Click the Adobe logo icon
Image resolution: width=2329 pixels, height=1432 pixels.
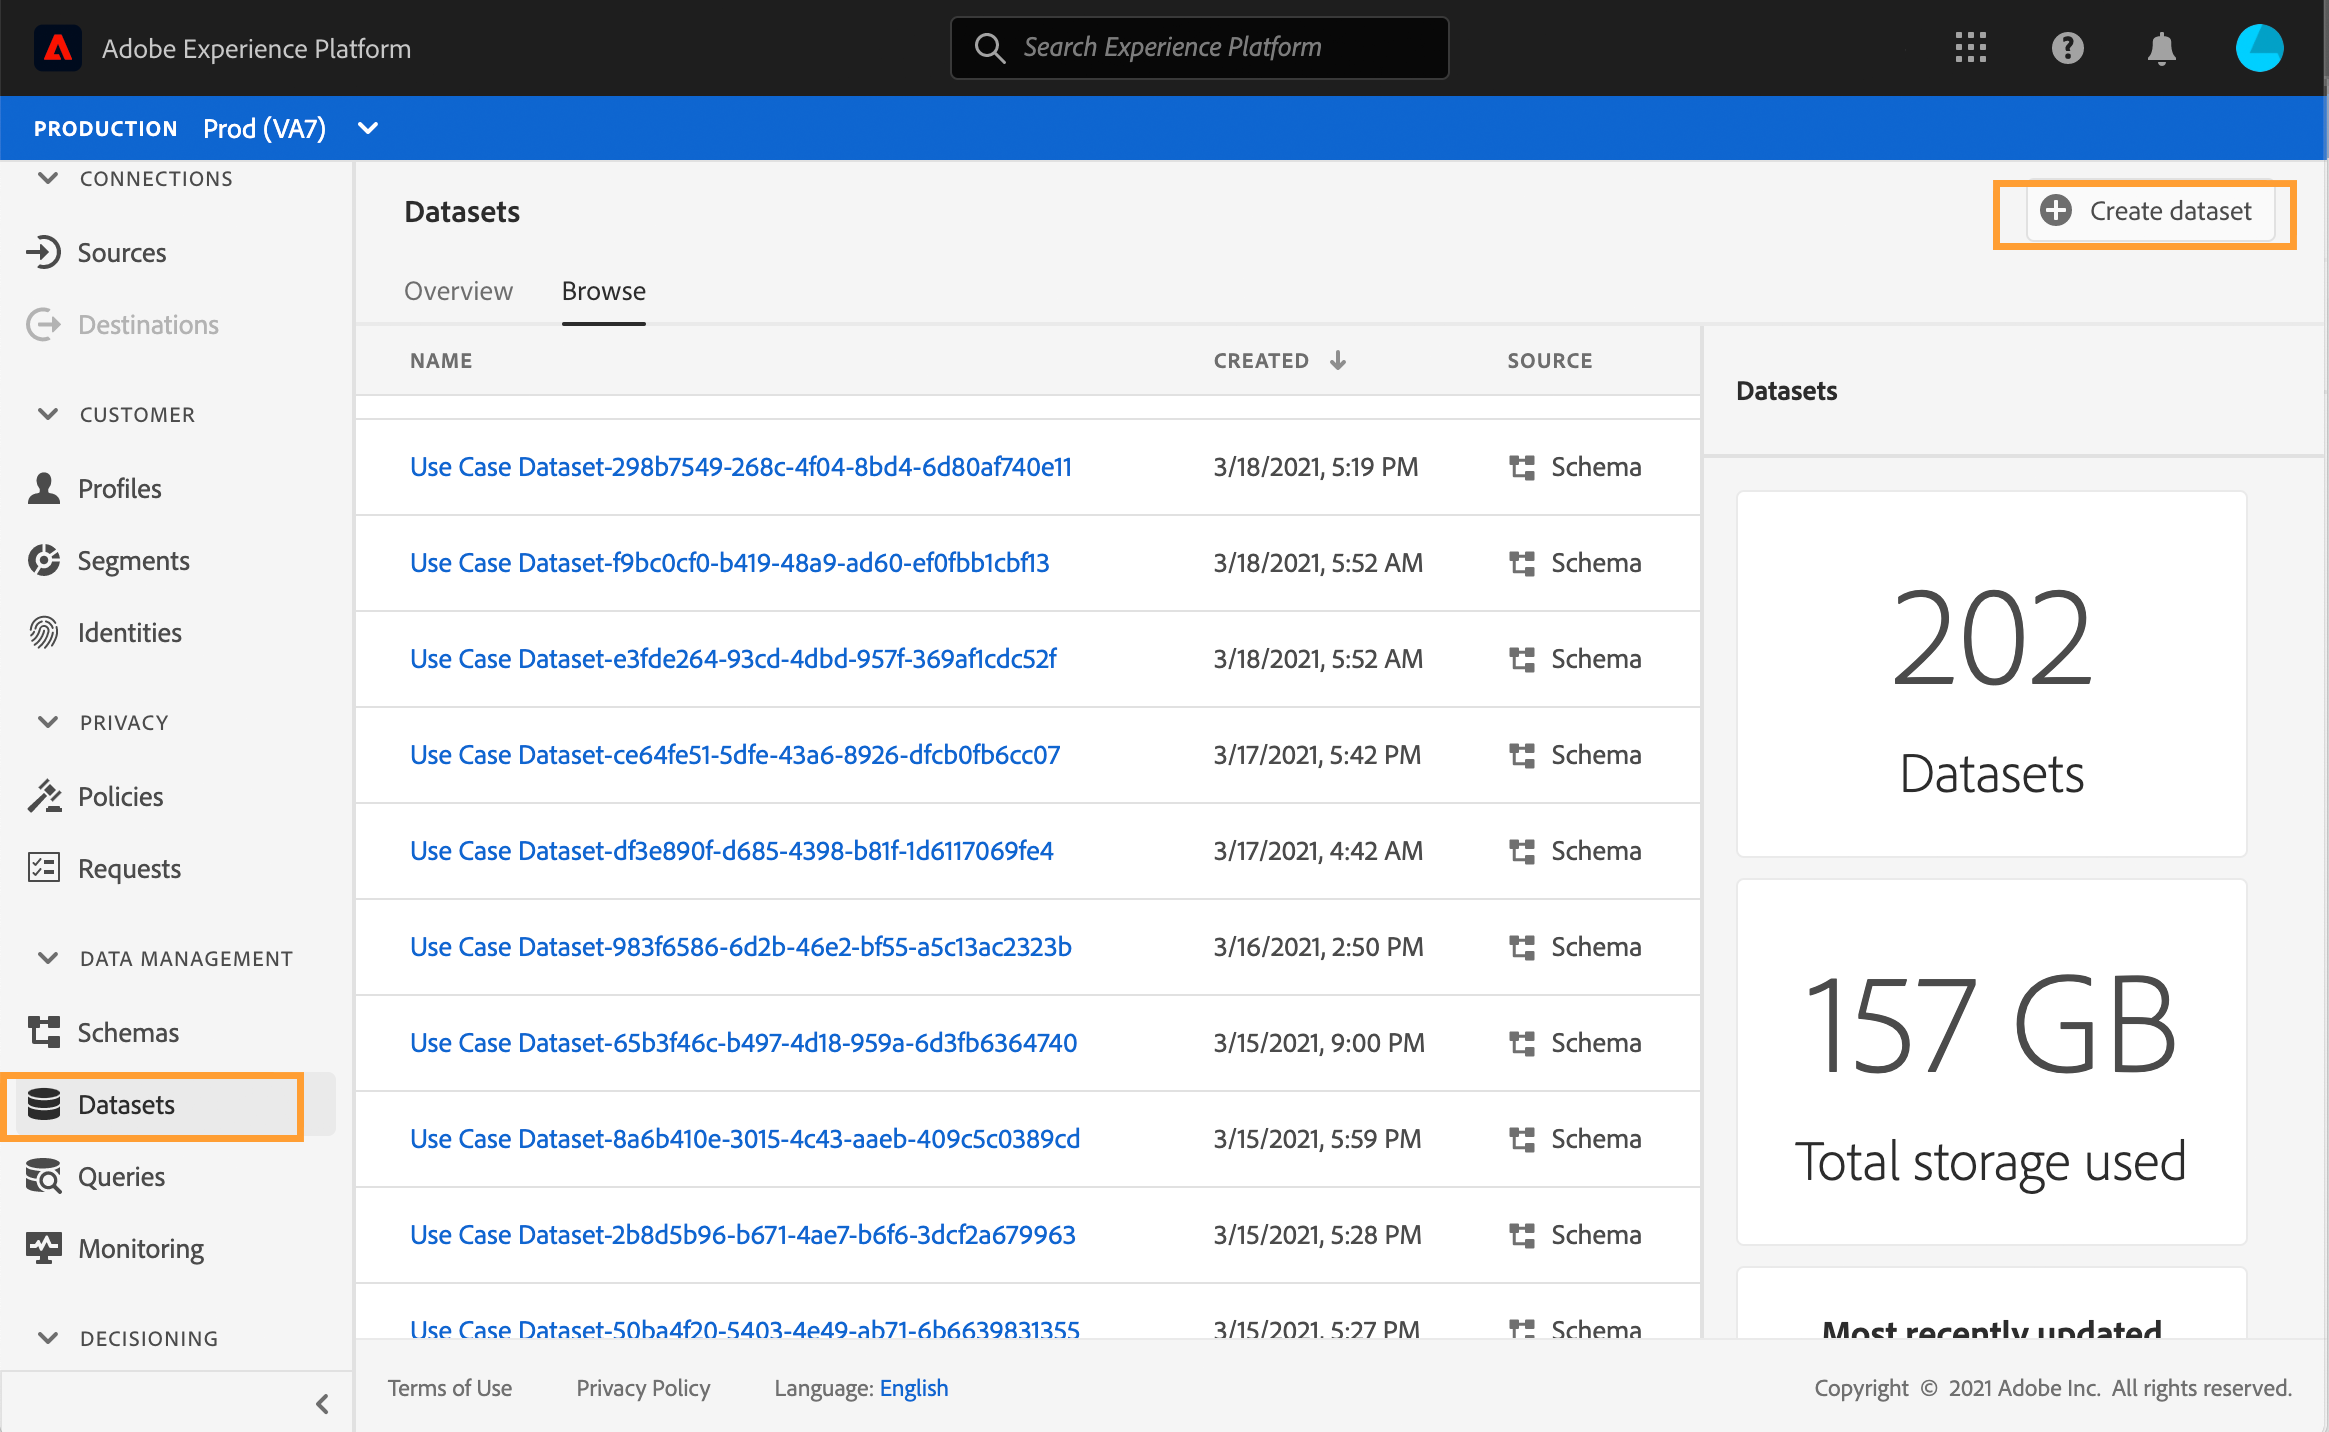click(x=58, y=48)
